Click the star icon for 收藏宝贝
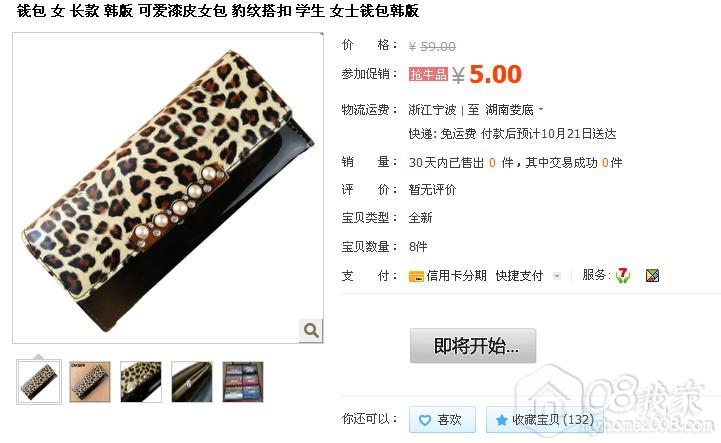Screen dimensions: 721x443 [501, 420]
